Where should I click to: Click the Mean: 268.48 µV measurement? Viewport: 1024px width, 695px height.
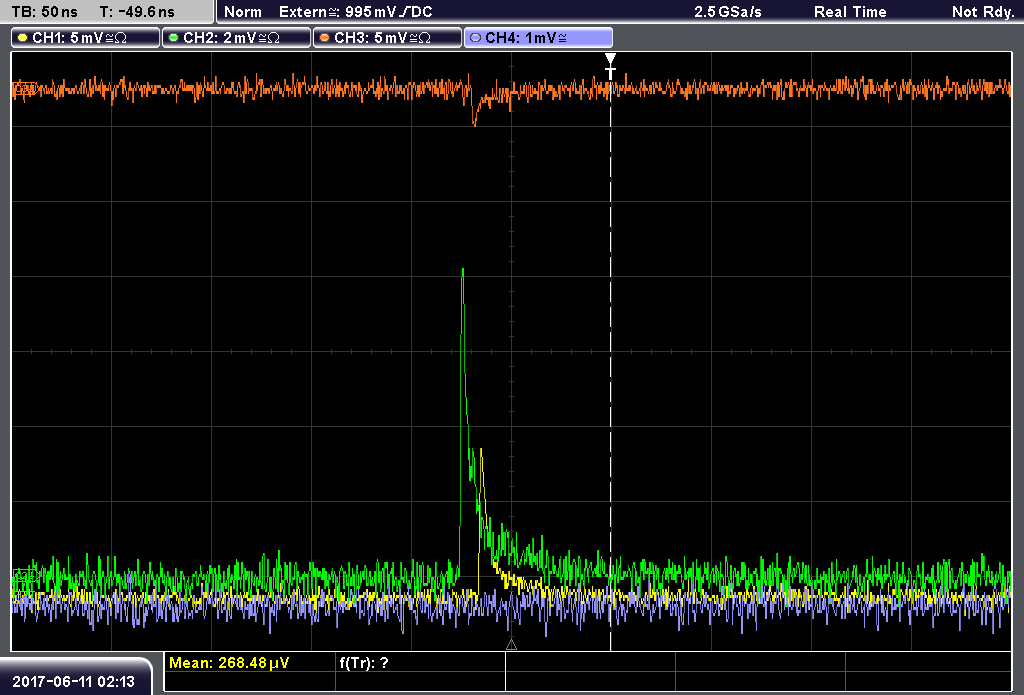229,663
